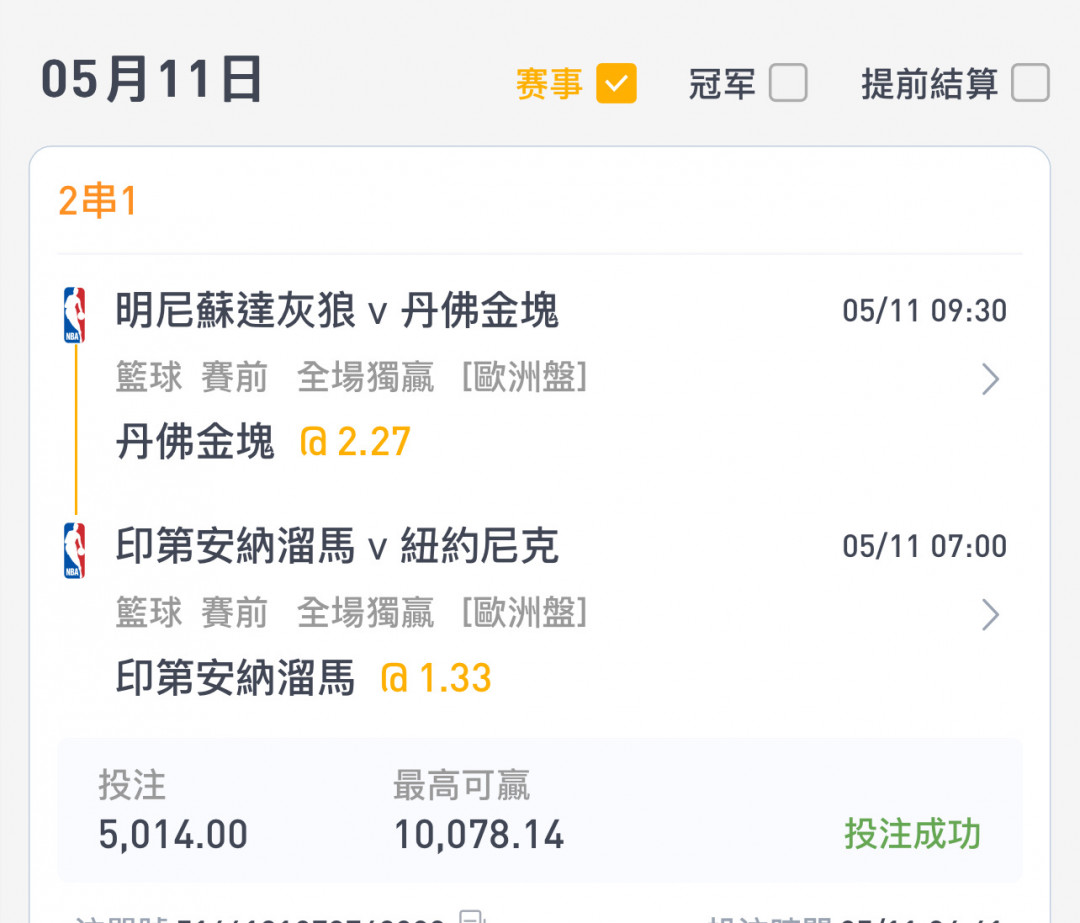
Task: Click the 2串1 parlay label
Action: (98, 200)
